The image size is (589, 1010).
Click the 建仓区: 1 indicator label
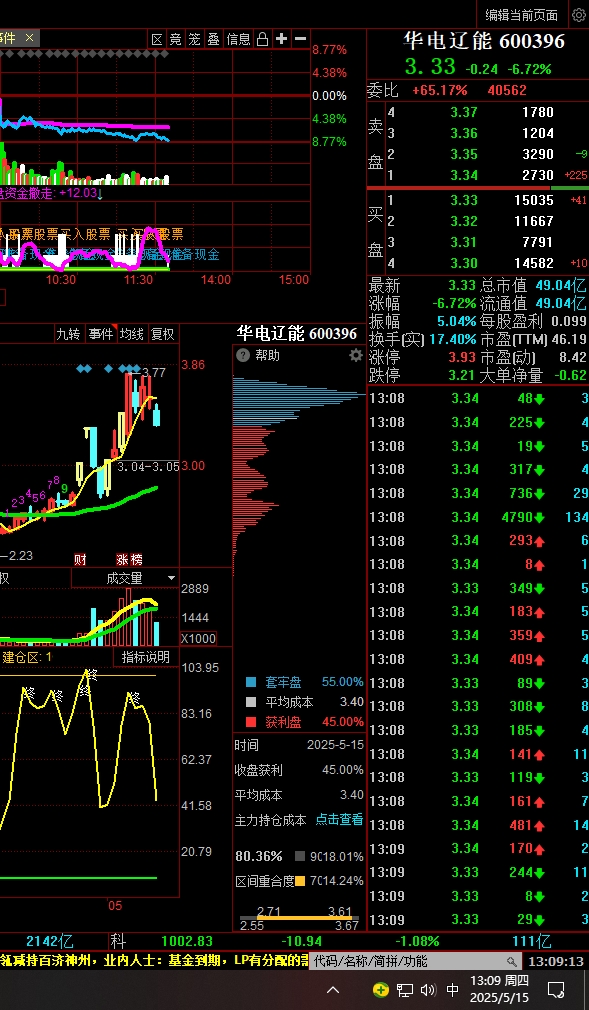tap(28, 657)
